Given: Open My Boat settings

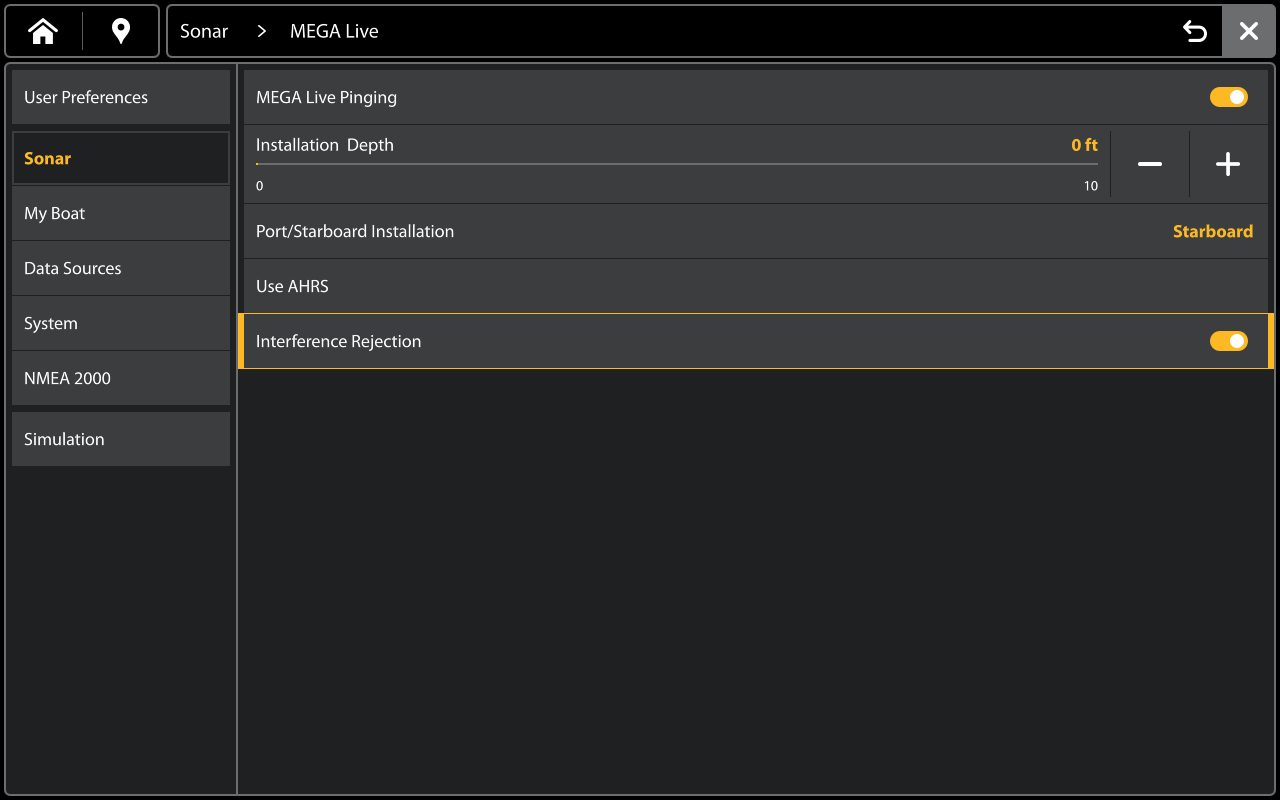Looking at the screenshot, I should pyautogui.click(x=121, y=213).
